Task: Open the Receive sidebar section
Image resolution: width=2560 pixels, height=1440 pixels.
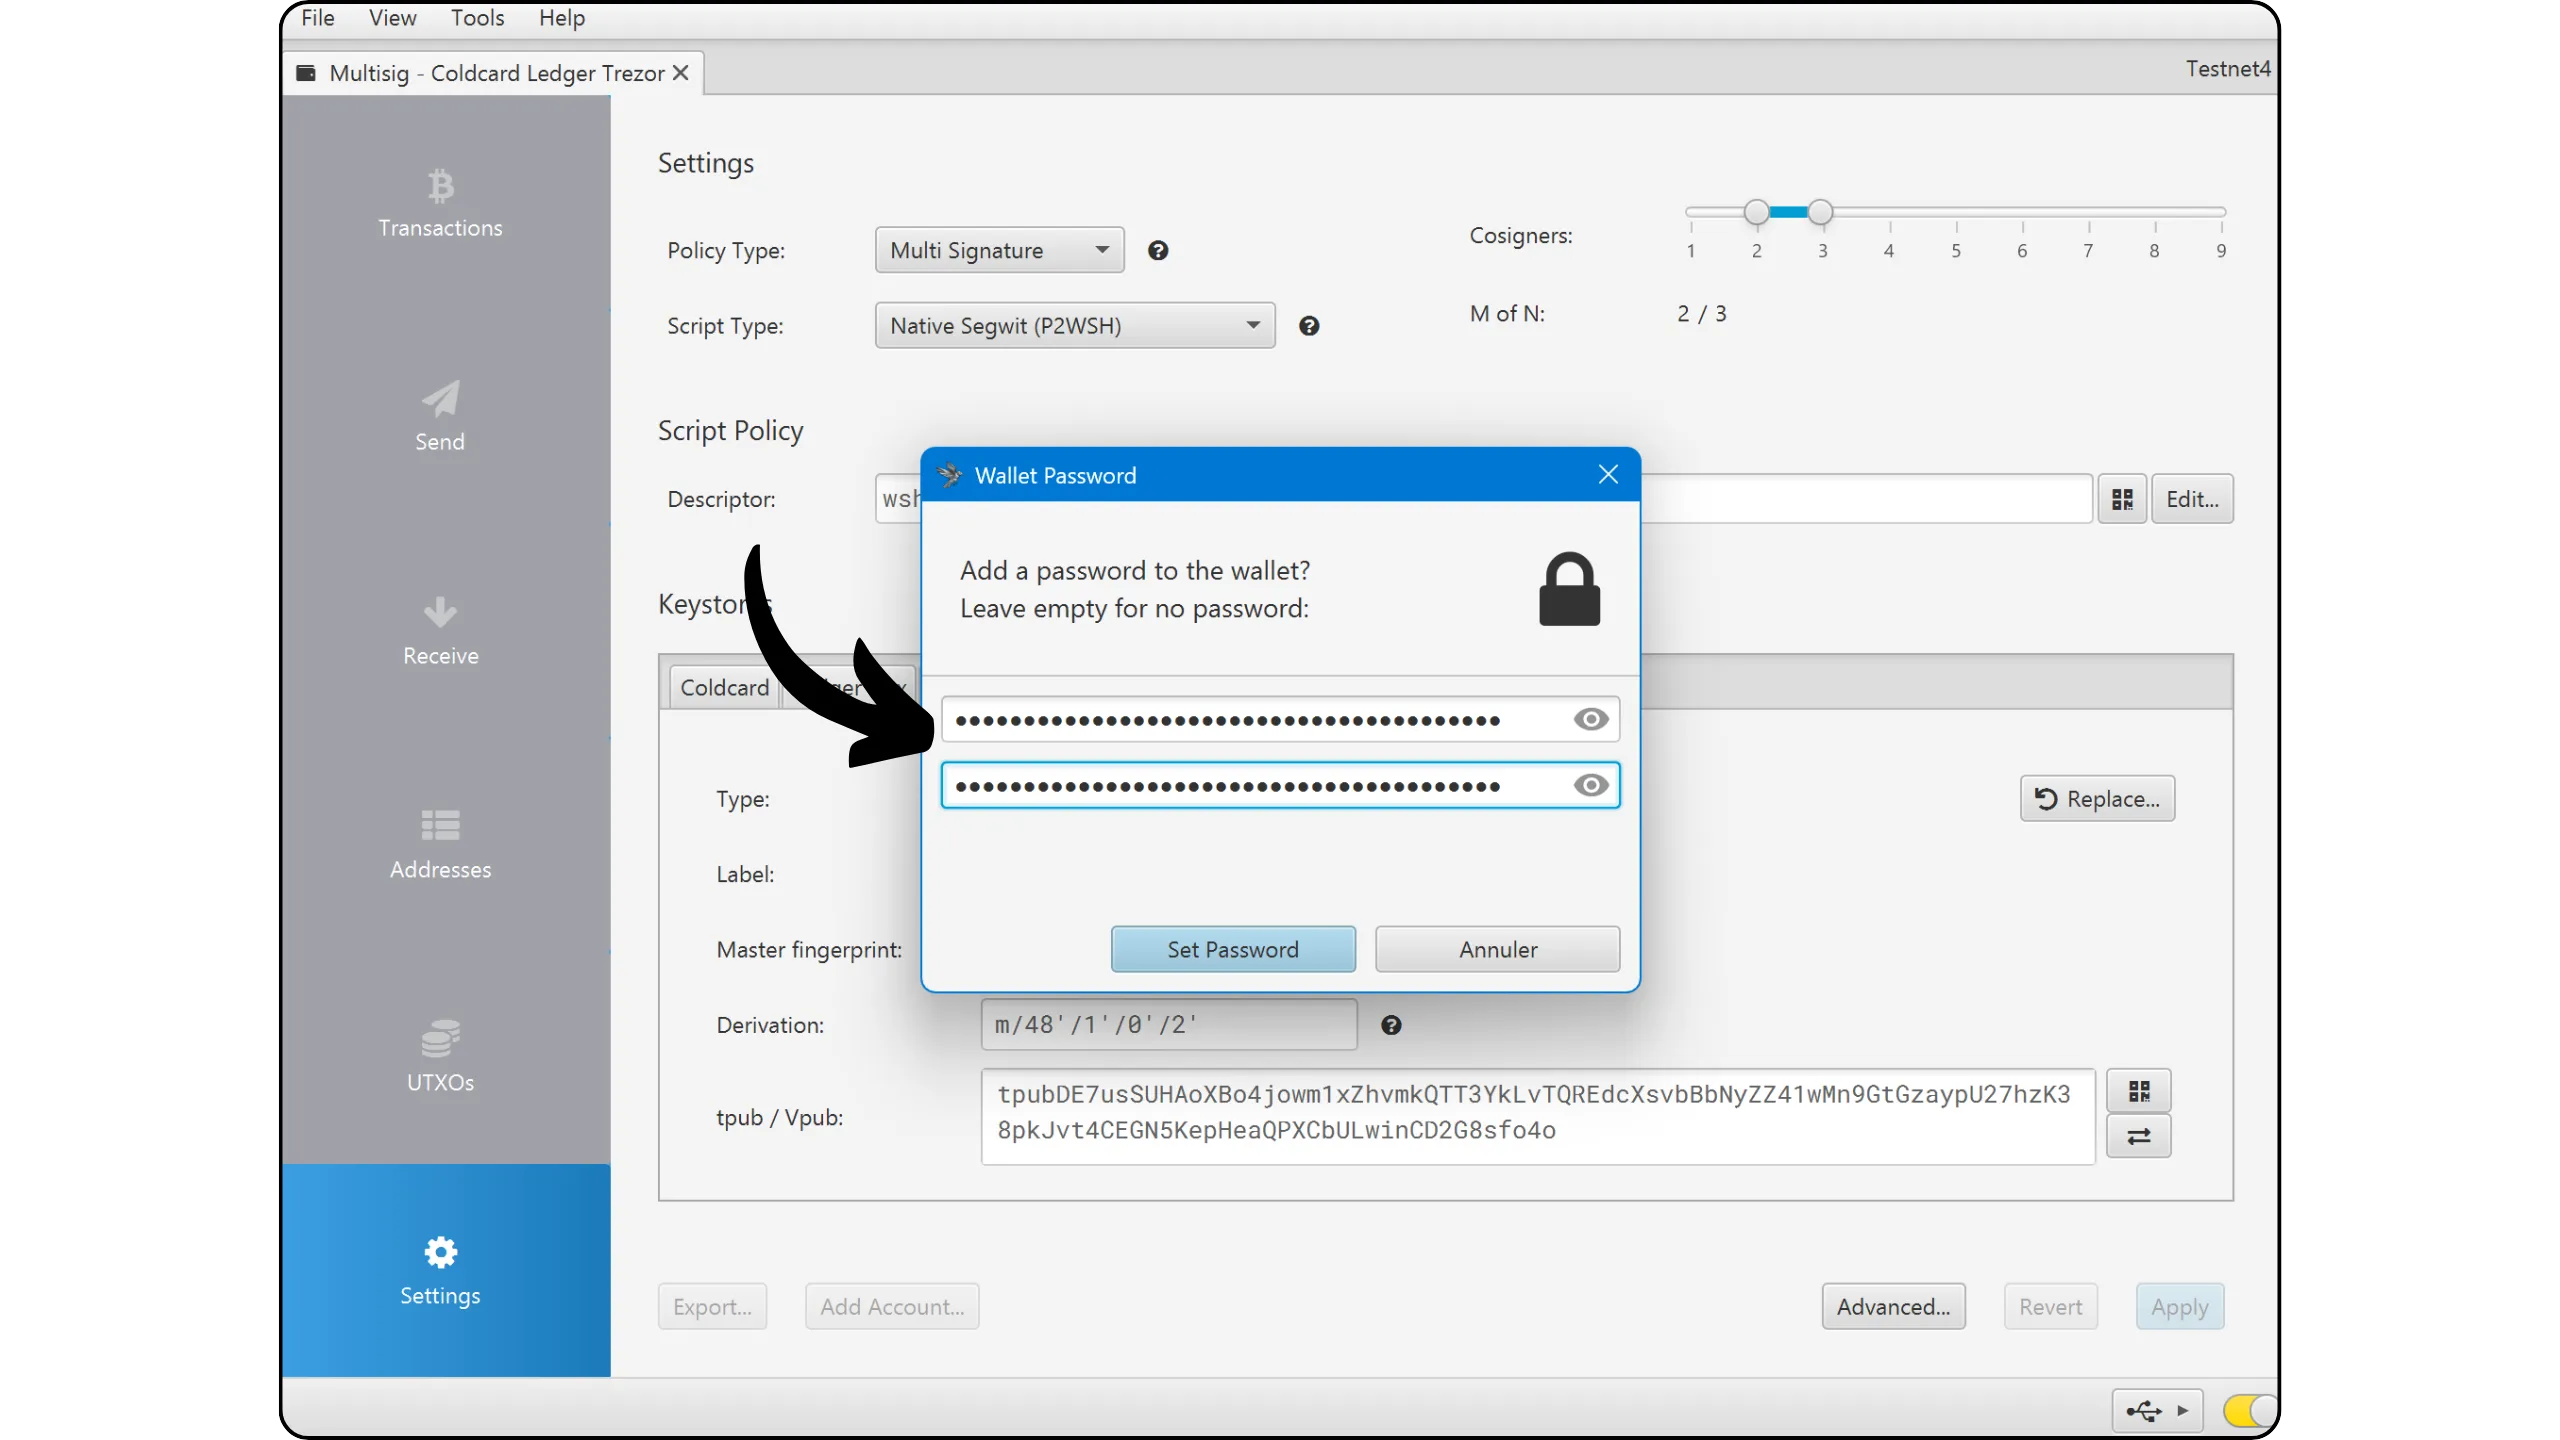Action: pyautogui.click(x=440, y=632)
